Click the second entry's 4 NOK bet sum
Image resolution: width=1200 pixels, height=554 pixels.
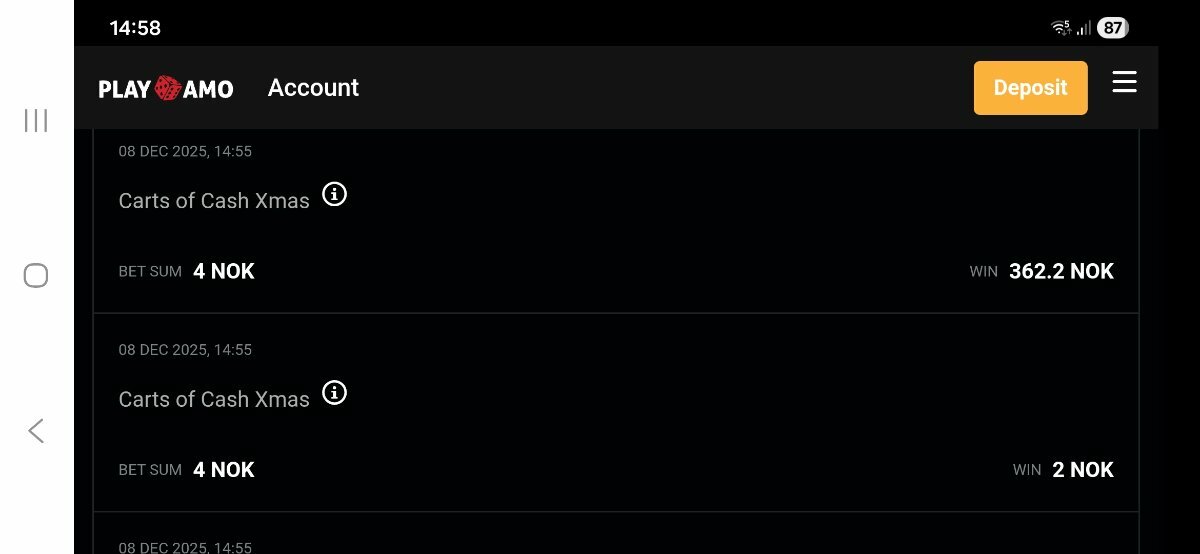pyautogui.click(x=224, y=470)
